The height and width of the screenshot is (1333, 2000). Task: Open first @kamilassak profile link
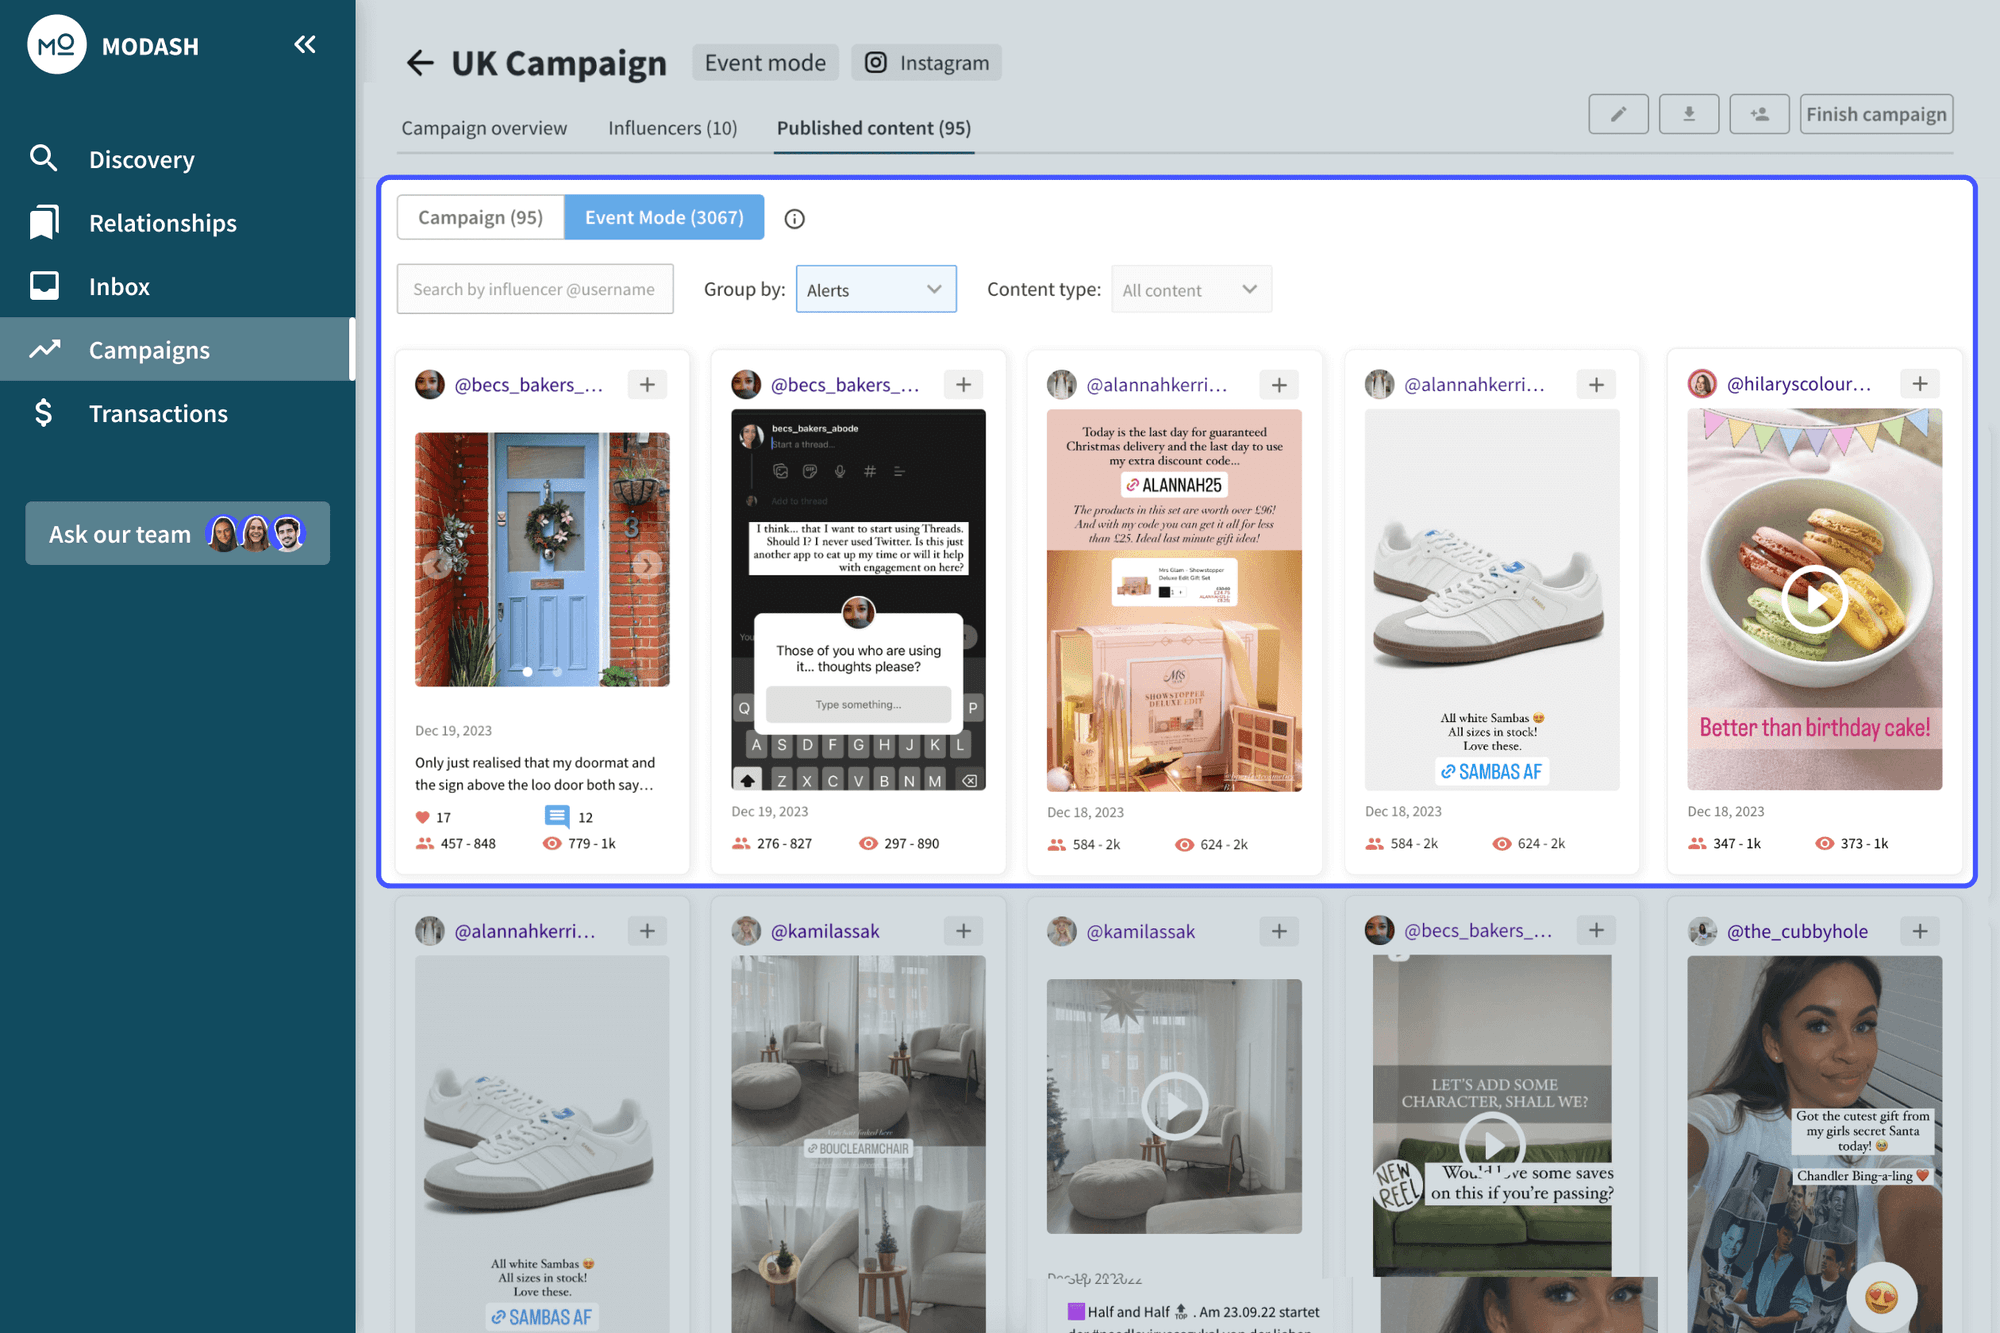(825, 931)
